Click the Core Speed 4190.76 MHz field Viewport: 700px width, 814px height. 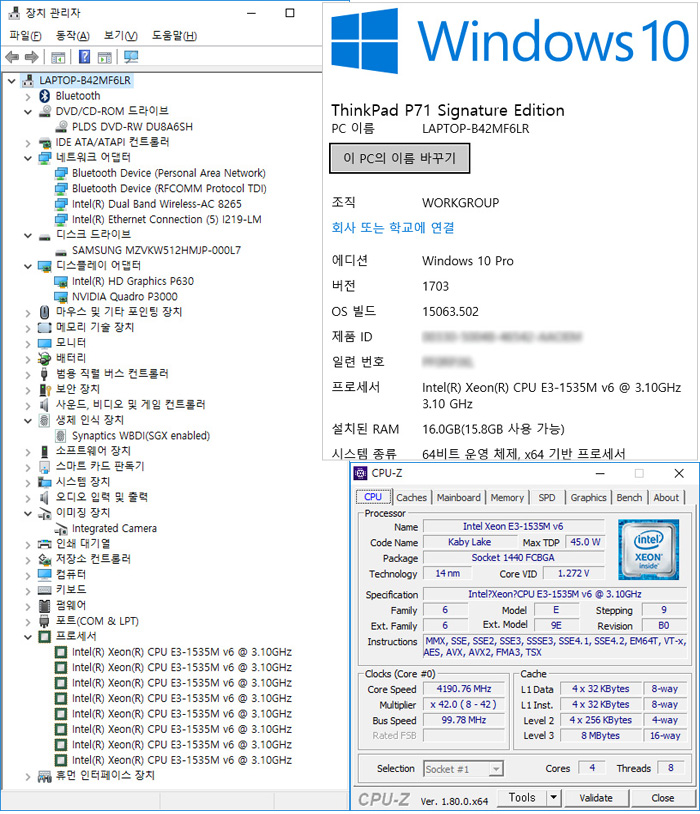click(464, 689)
